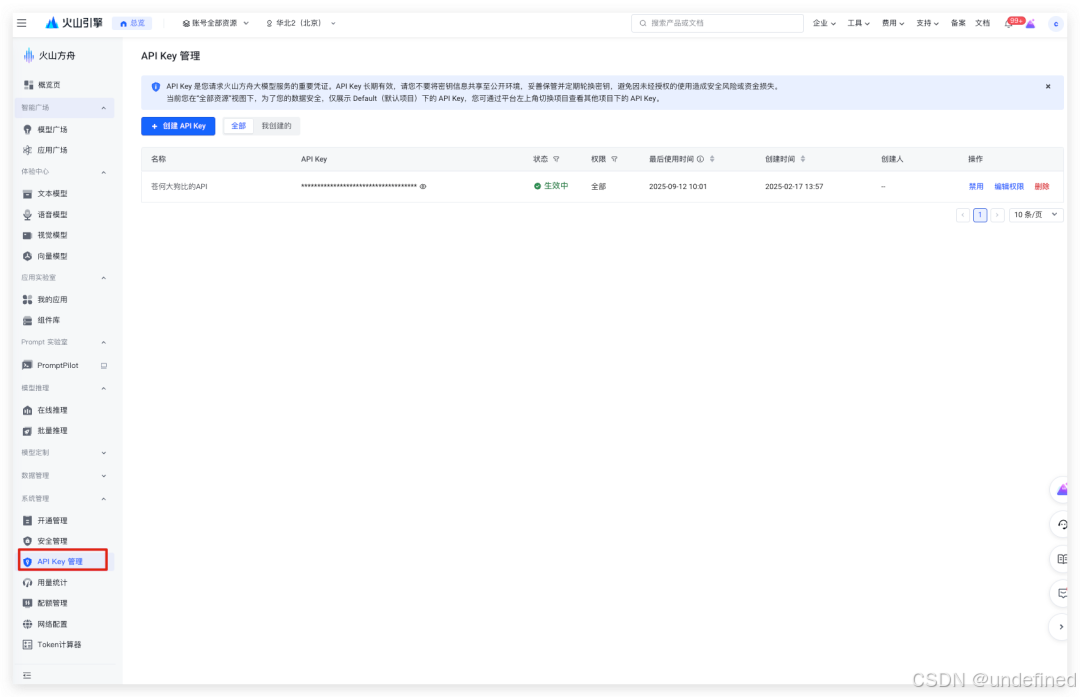Expand the 模型定制 sidebar section
The image size is (1080, 697).
click(x=104, y=453)
